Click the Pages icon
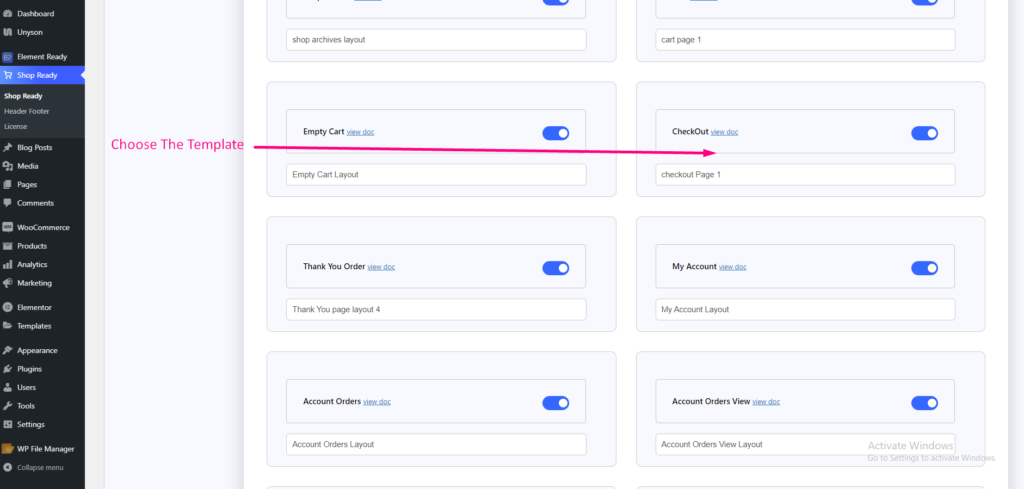Screen dimensions: 1024x489 tap(8, 185)
